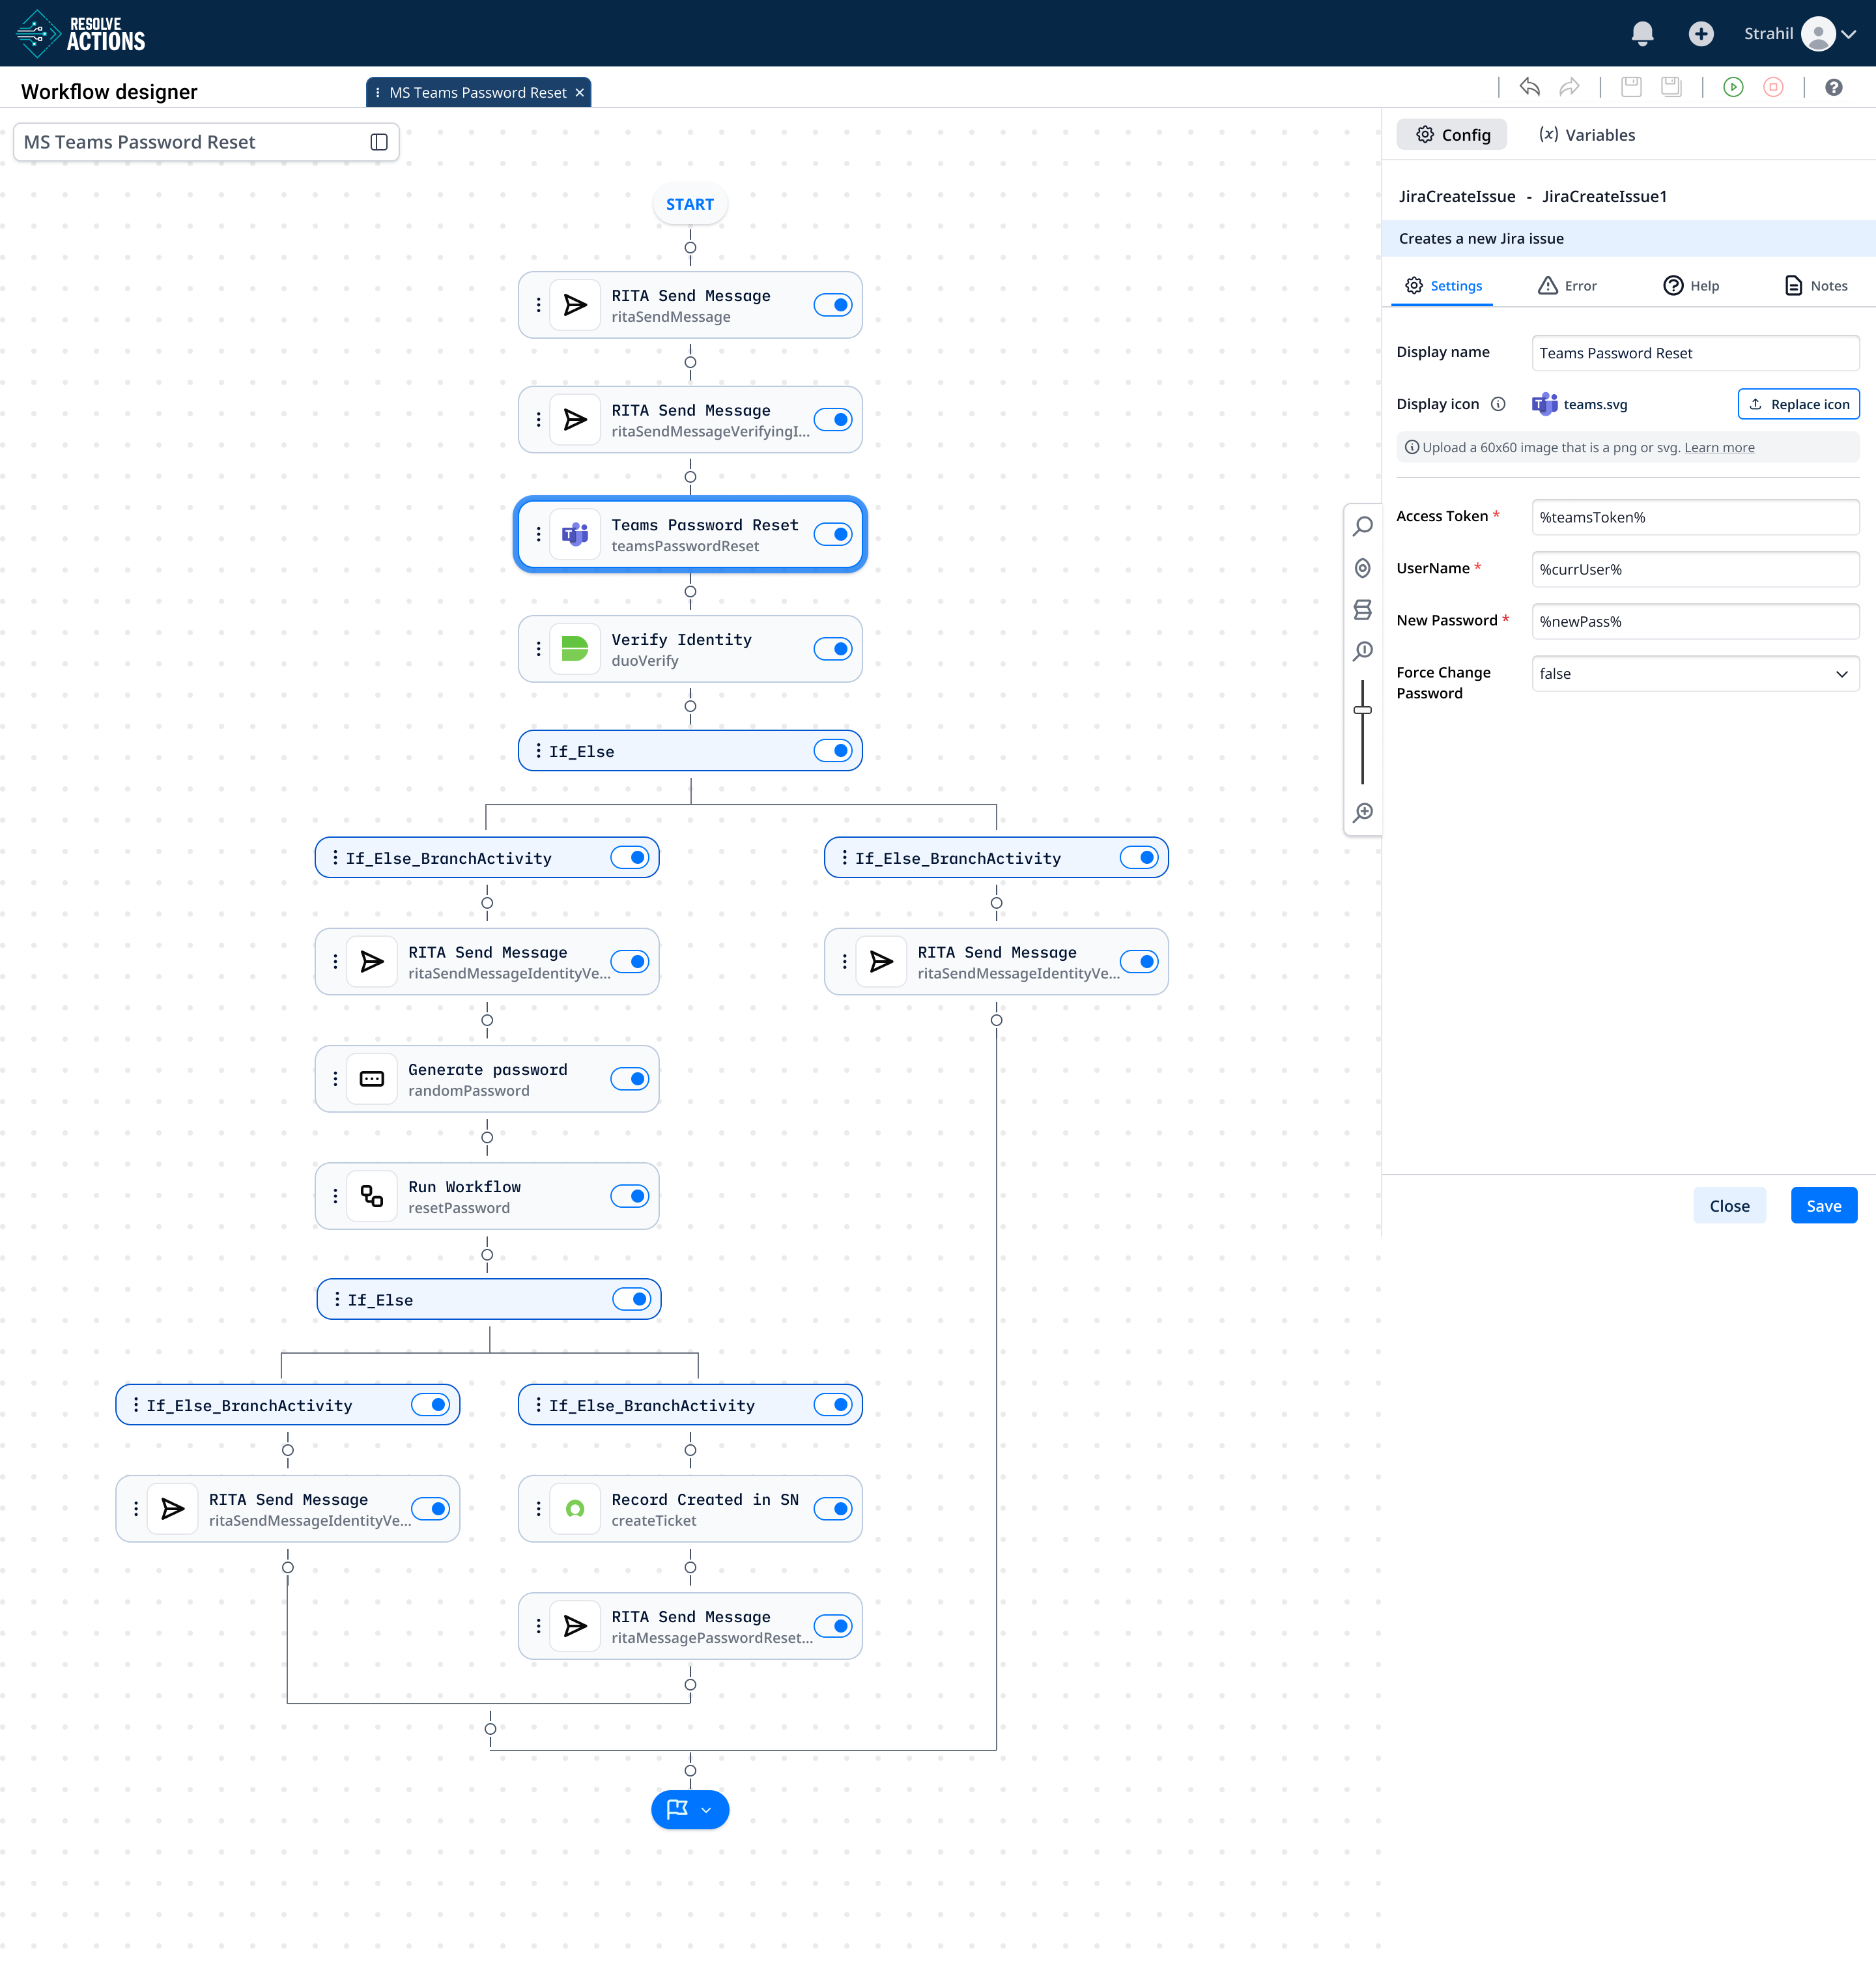Open the Strahil user menu chevron
Viewport: 1876px width, 1970px height.
(x=1849, y=34)
